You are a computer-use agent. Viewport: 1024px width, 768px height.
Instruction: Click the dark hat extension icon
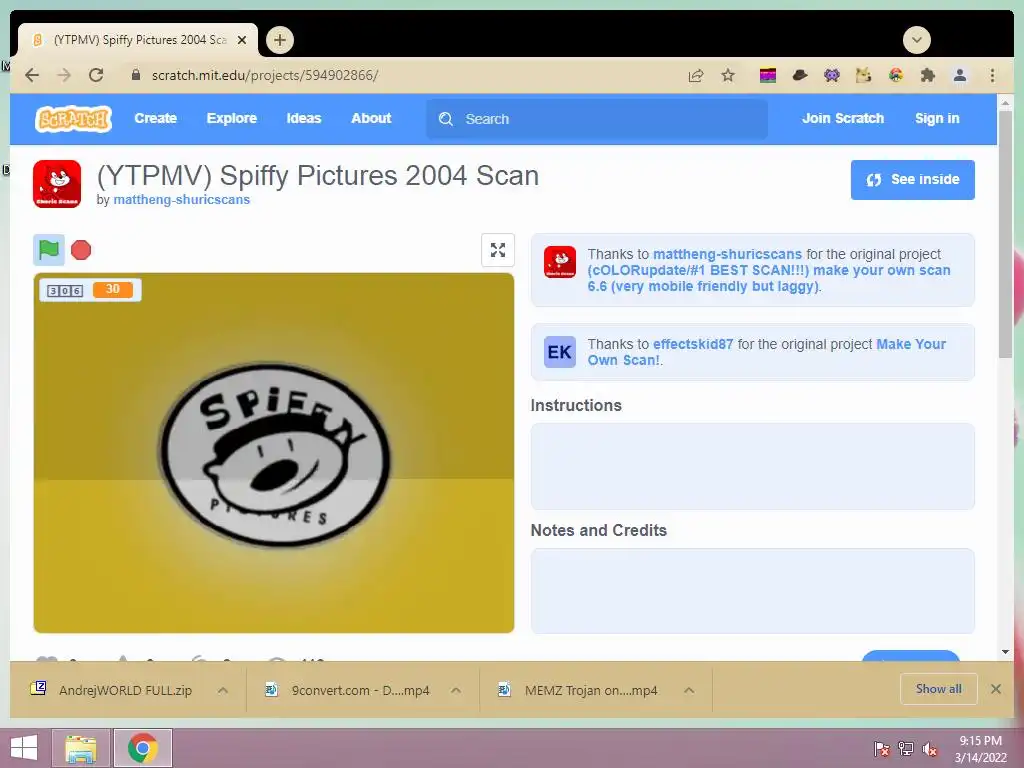point(800,76)
